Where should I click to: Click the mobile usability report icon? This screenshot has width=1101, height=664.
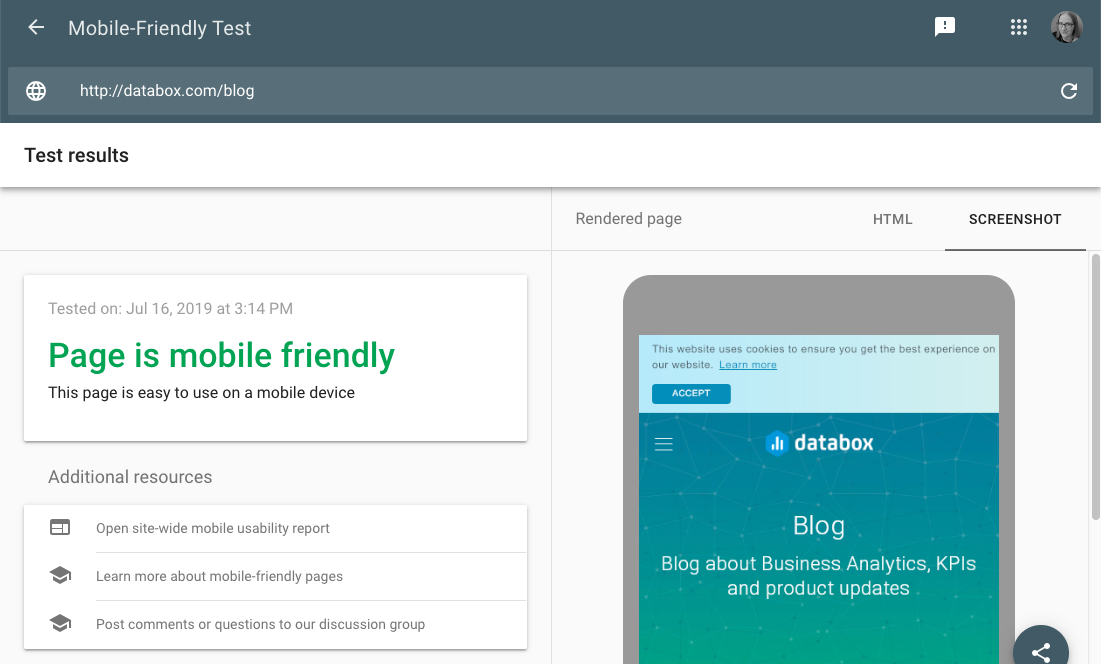coord(60,527)
